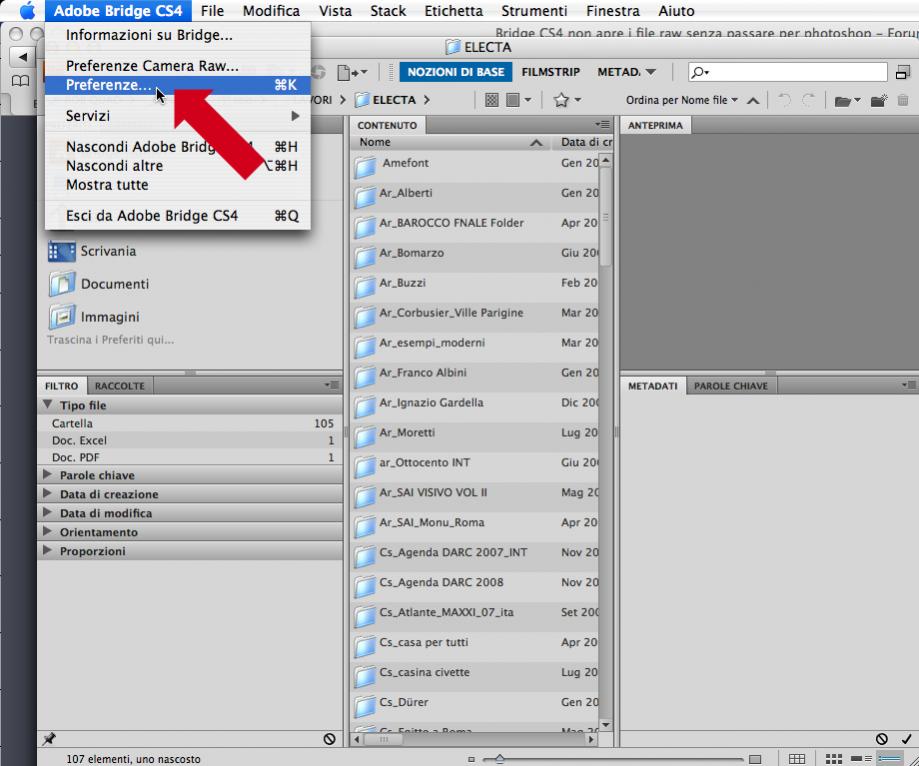Image resolution: width=919 pixels, height=766 pixels.
Task: Open the Filter panel options menu
Action: 332,385
